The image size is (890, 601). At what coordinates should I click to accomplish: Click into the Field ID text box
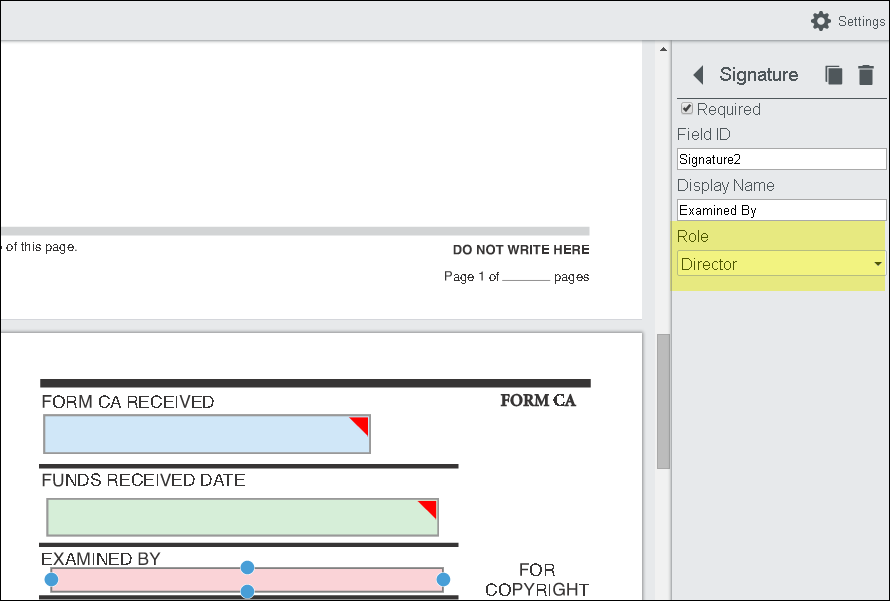[x=781, y=159]
